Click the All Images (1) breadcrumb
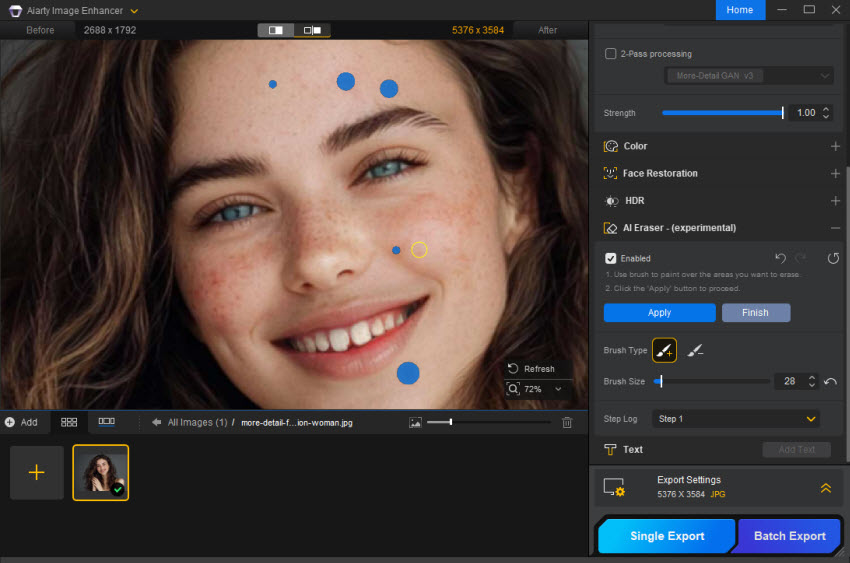850x563 pixels. 197,423
